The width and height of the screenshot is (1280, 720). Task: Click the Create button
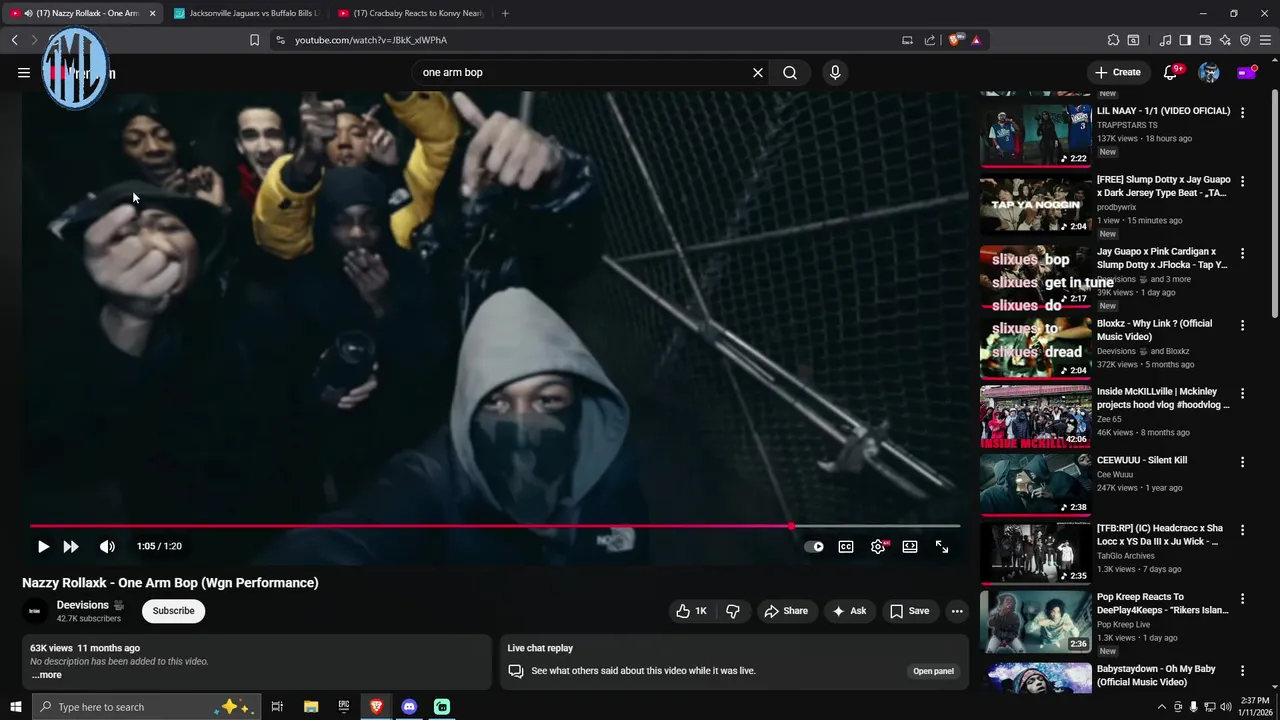1117,72
